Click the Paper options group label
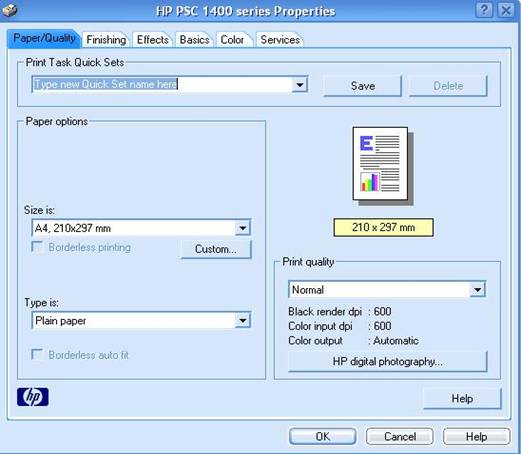Viewport: 521px width, 454px height. 57,121
